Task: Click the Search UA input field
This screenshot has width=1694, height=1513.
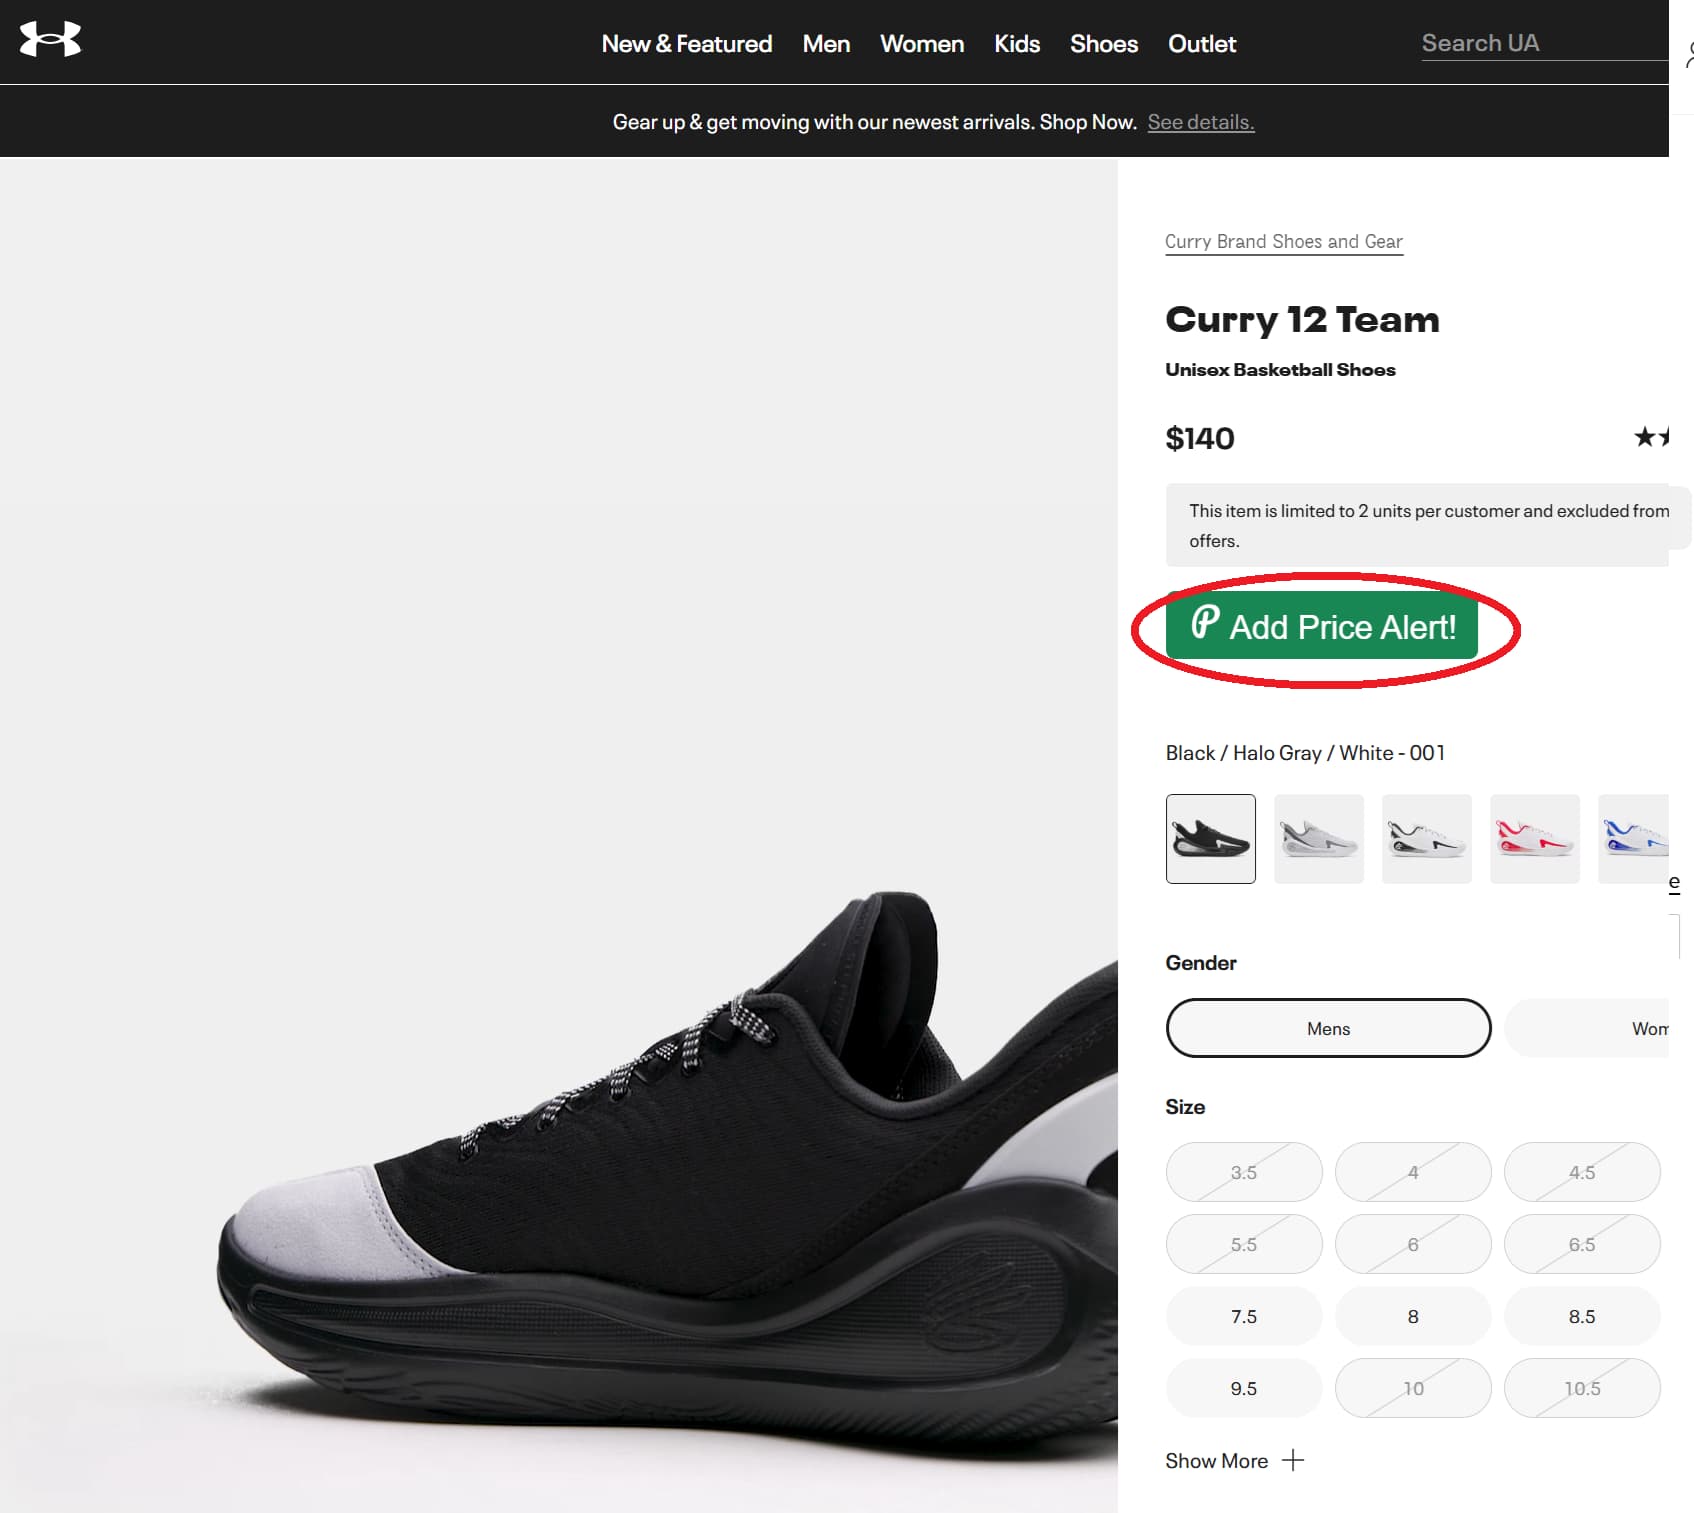Action: coord(1530,42)
